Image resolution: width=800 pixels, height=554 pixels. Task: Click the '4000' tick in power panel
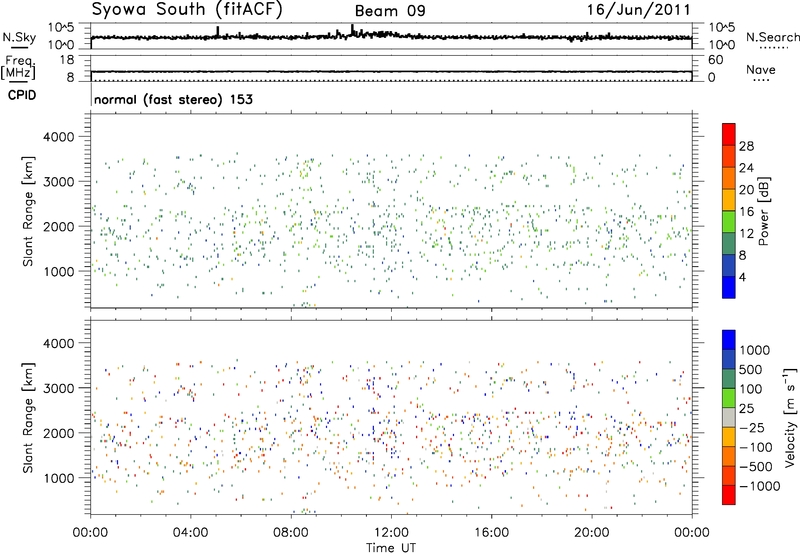(58, 137)
